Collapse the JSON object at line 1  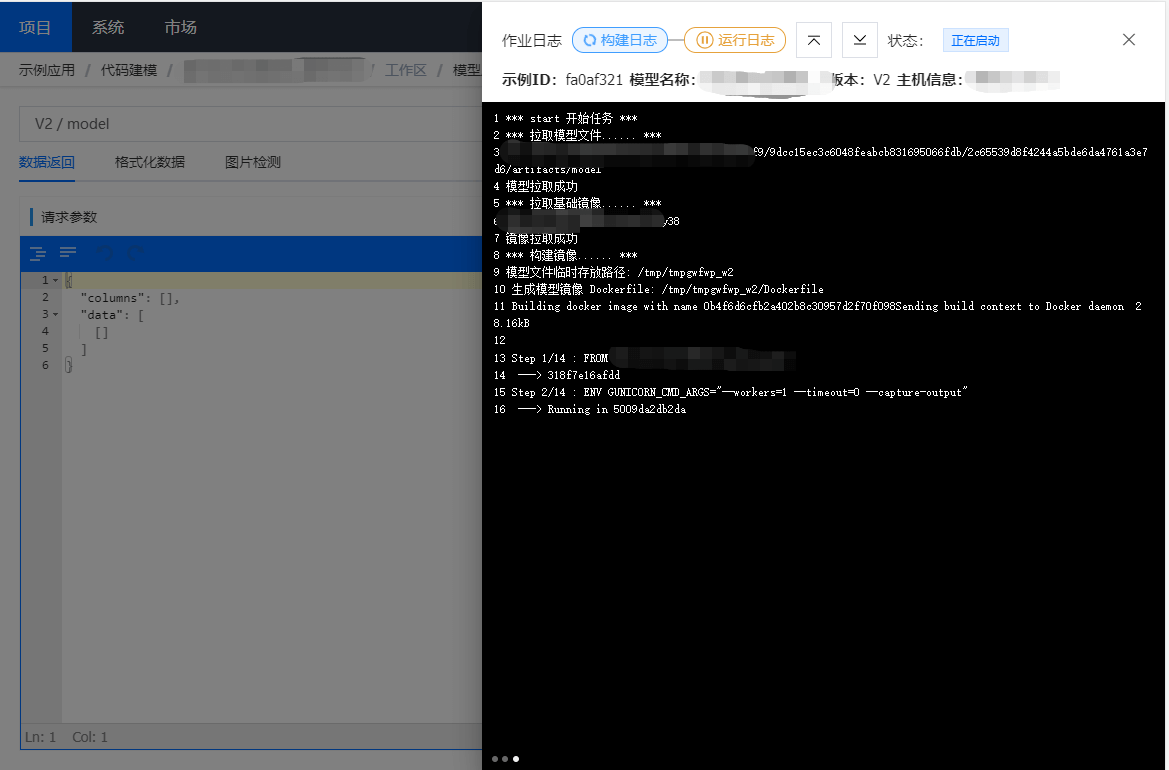pos(55,281)
